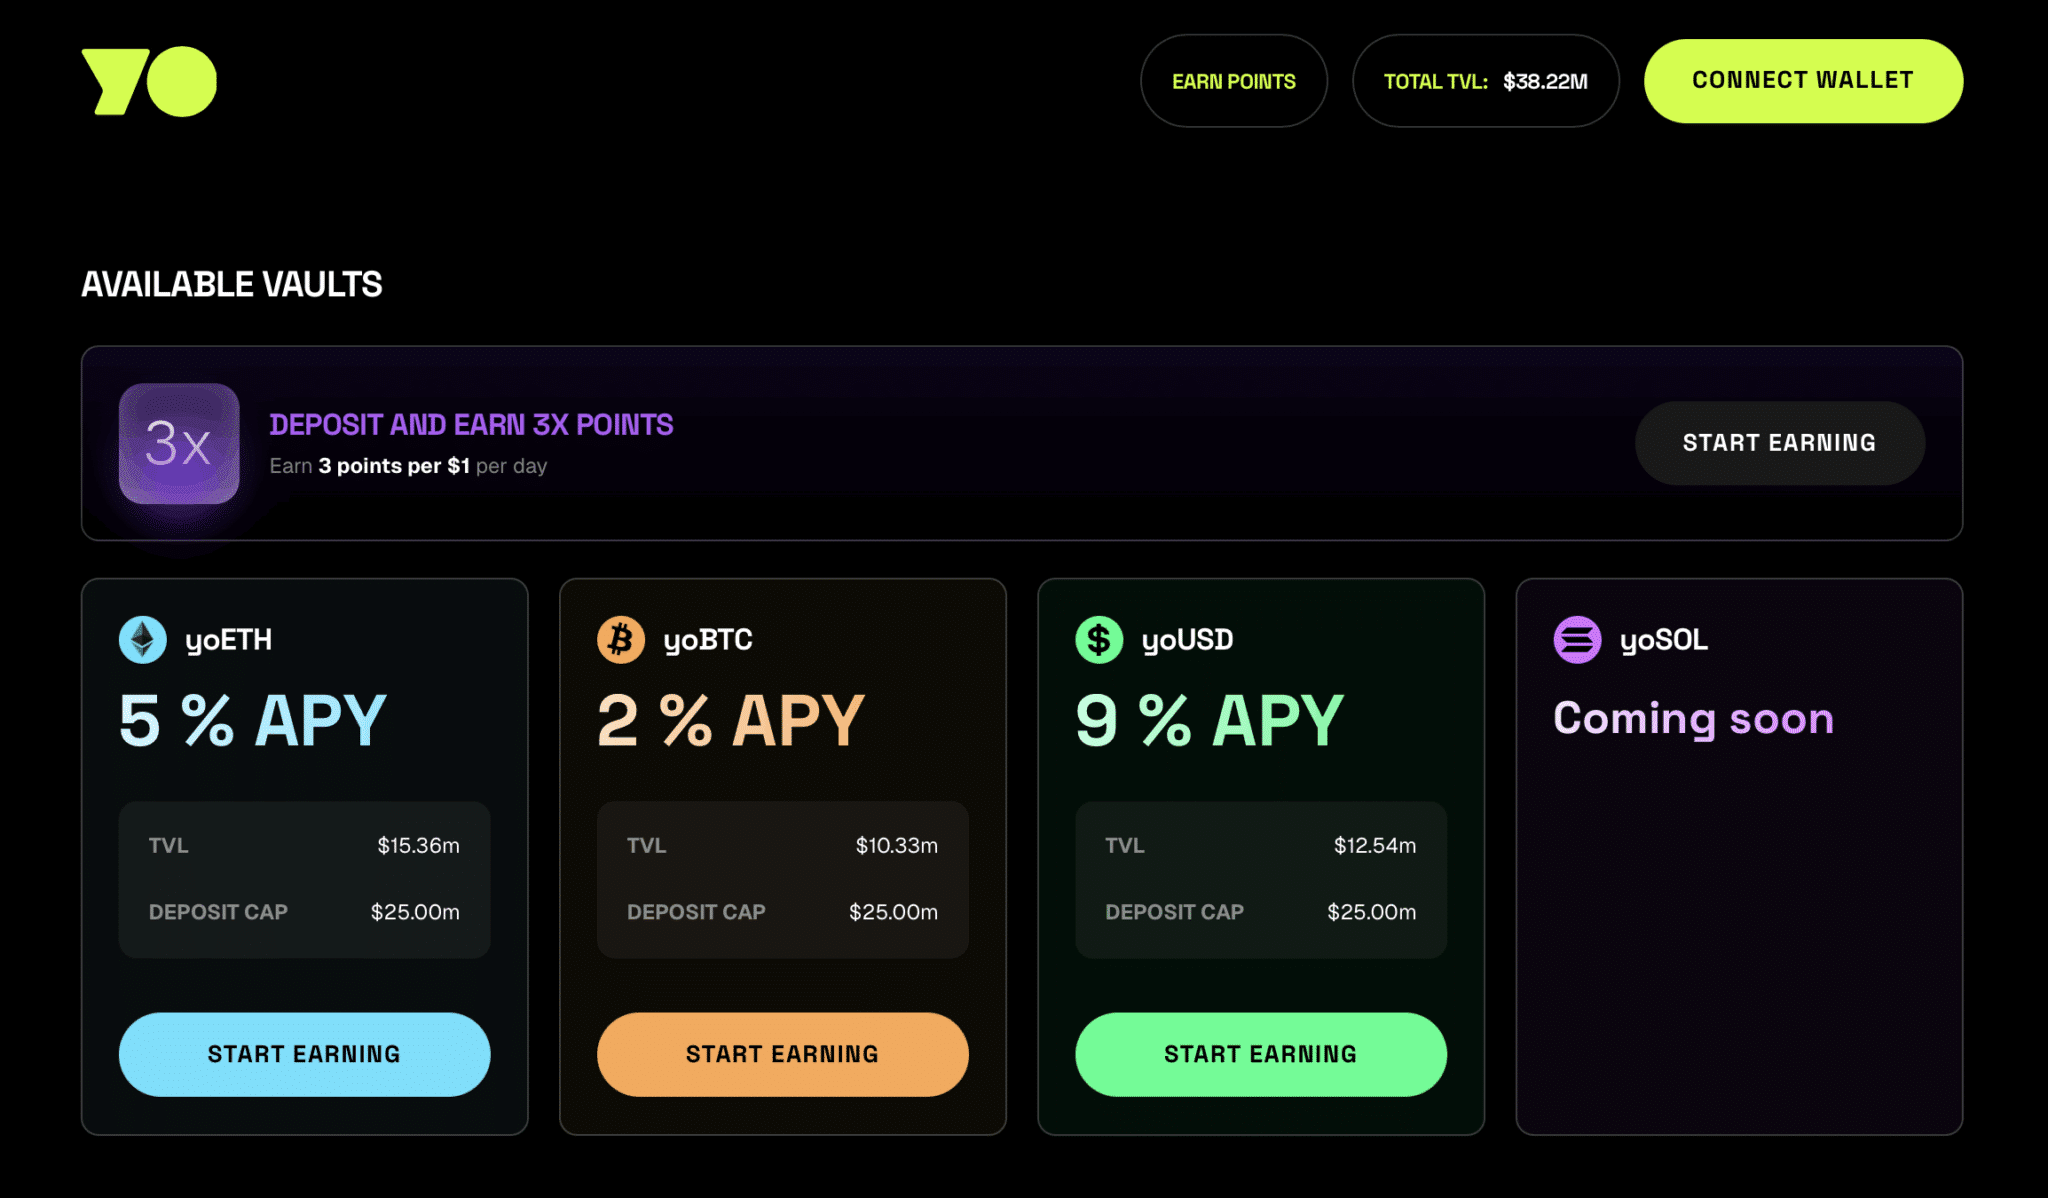Click the Deposit and Earn 3x Points heading
This screenshot has height=1198, width=2048.
(x=471, y=425)
